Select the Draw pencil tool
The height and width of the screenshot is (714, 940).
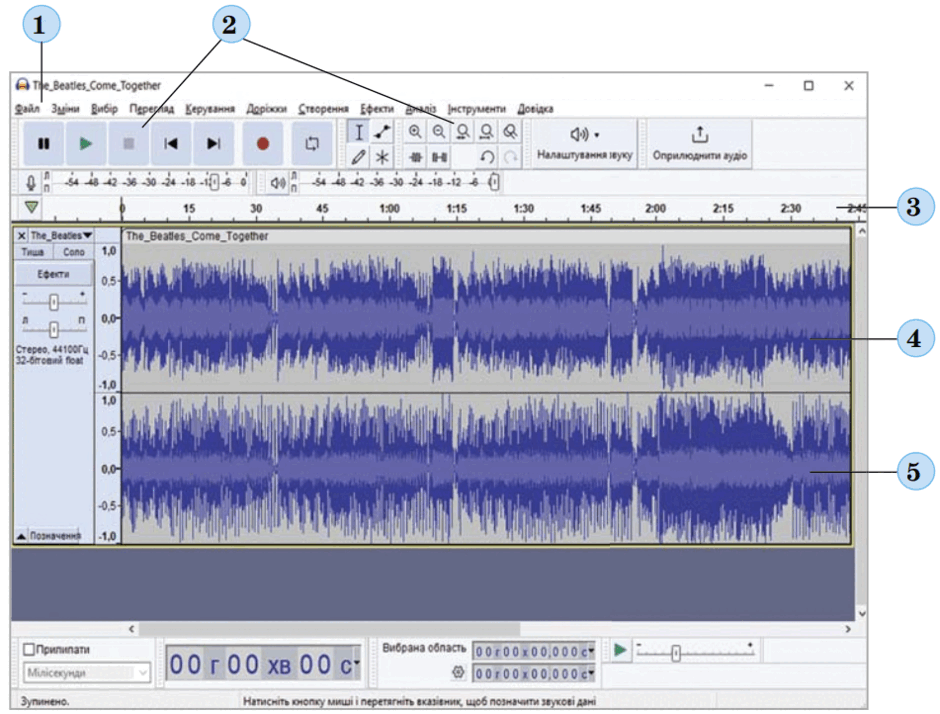[x=358, y=157]
